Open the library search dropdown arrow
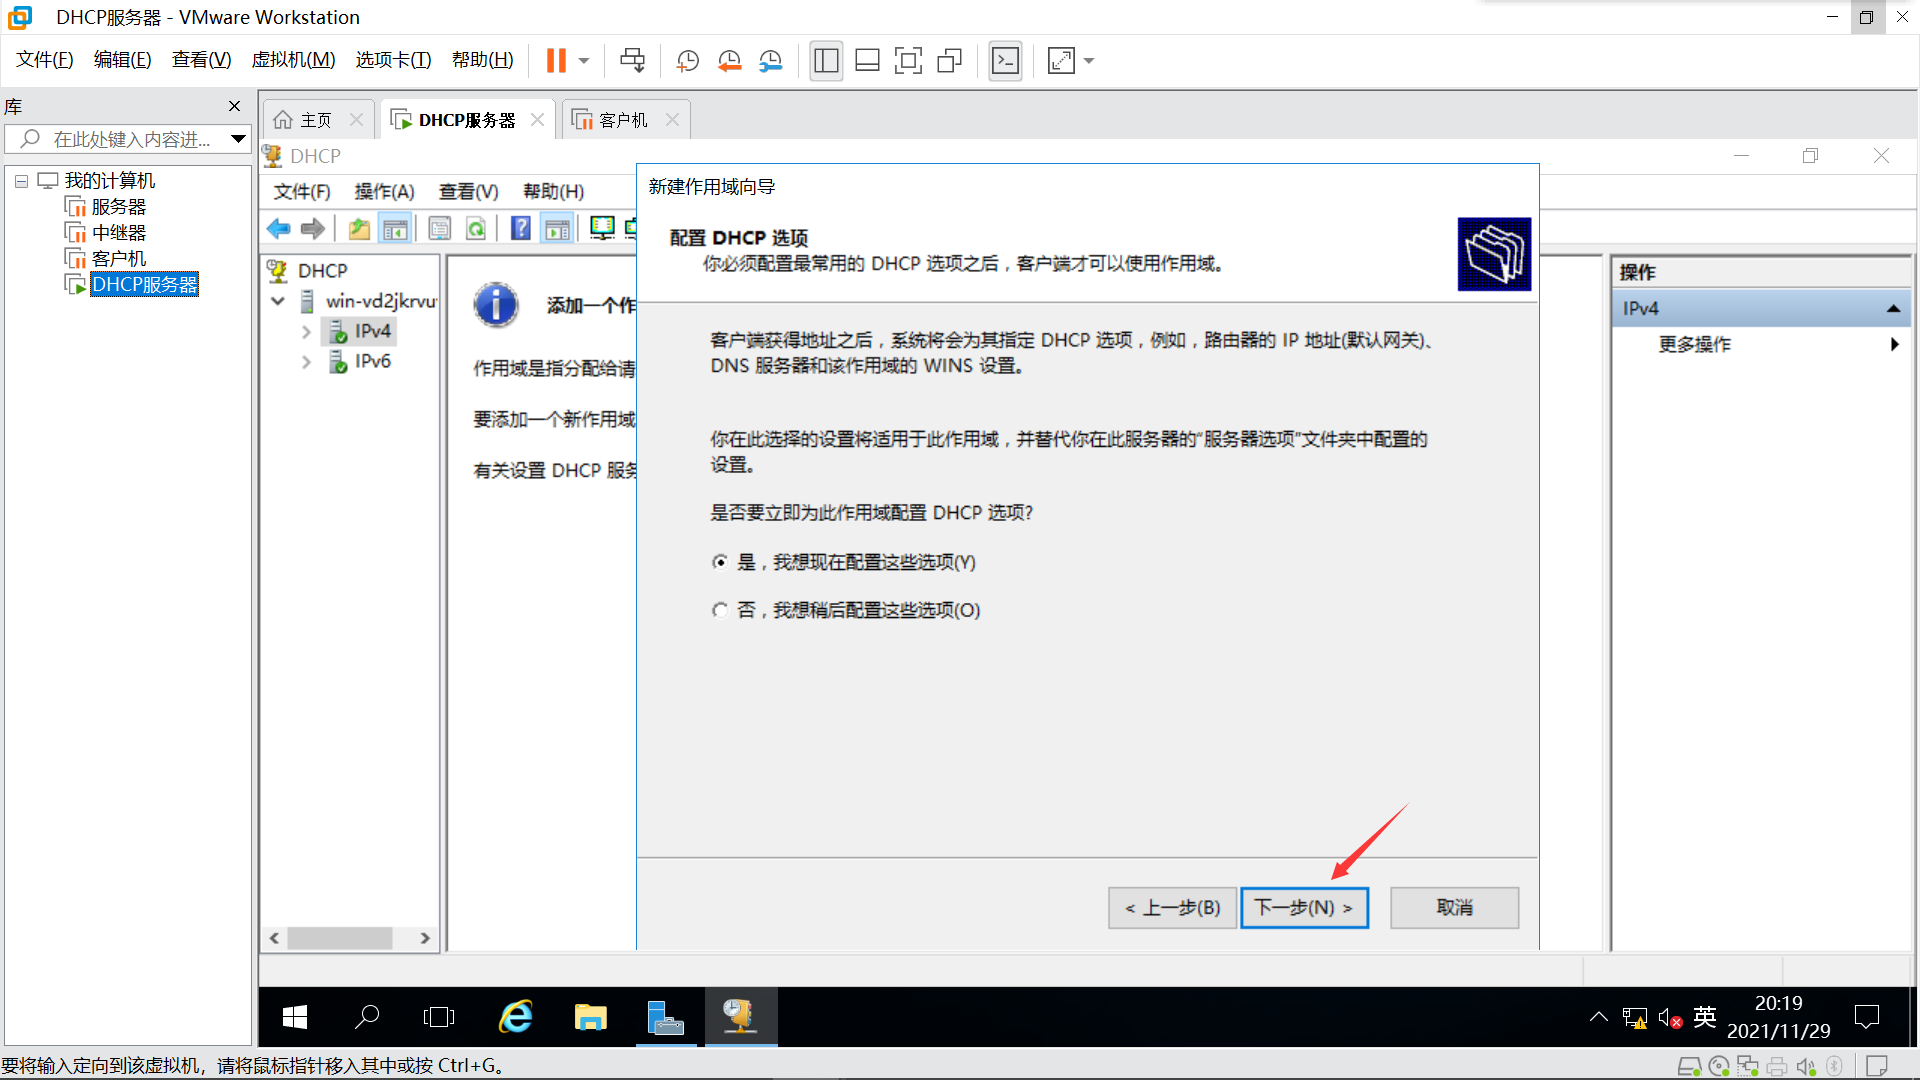 (x=238, y=139)
